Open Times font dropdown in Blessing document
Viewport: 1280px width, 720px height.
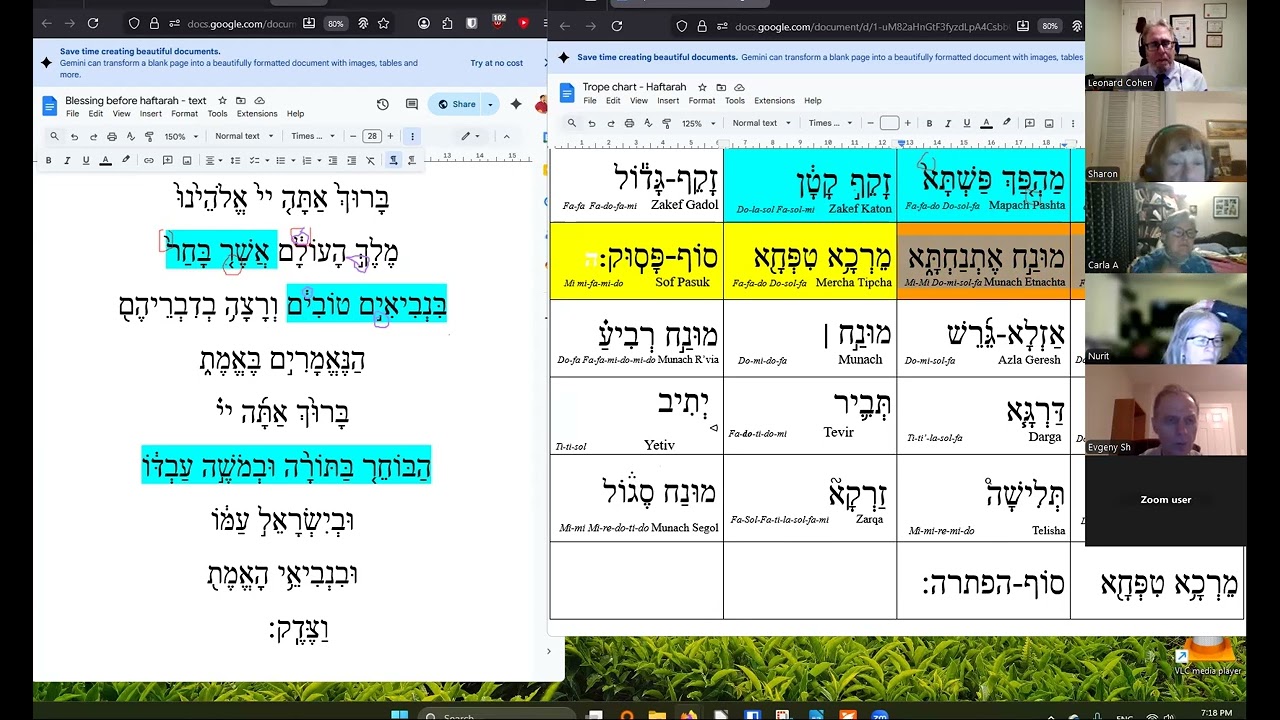coord(313,136)
